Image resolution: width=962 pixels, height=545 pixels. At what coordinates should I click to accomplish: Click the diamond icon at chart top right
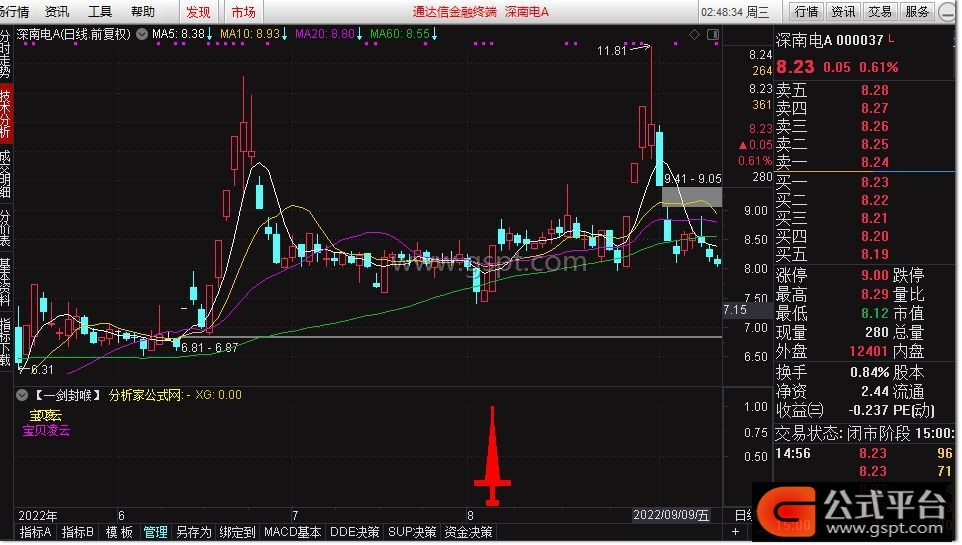coord(694,34)
